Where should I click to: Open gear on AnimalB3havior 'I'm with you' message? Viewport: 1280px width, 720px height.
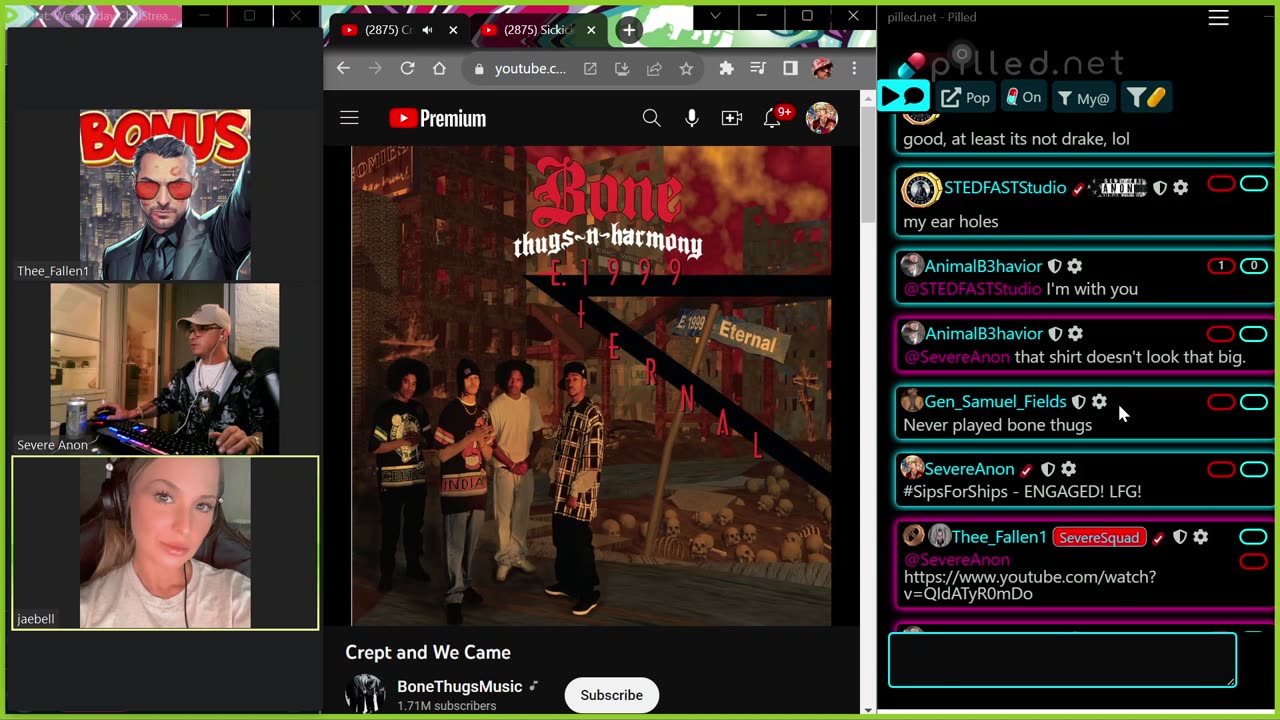[x=1075, y=266]
